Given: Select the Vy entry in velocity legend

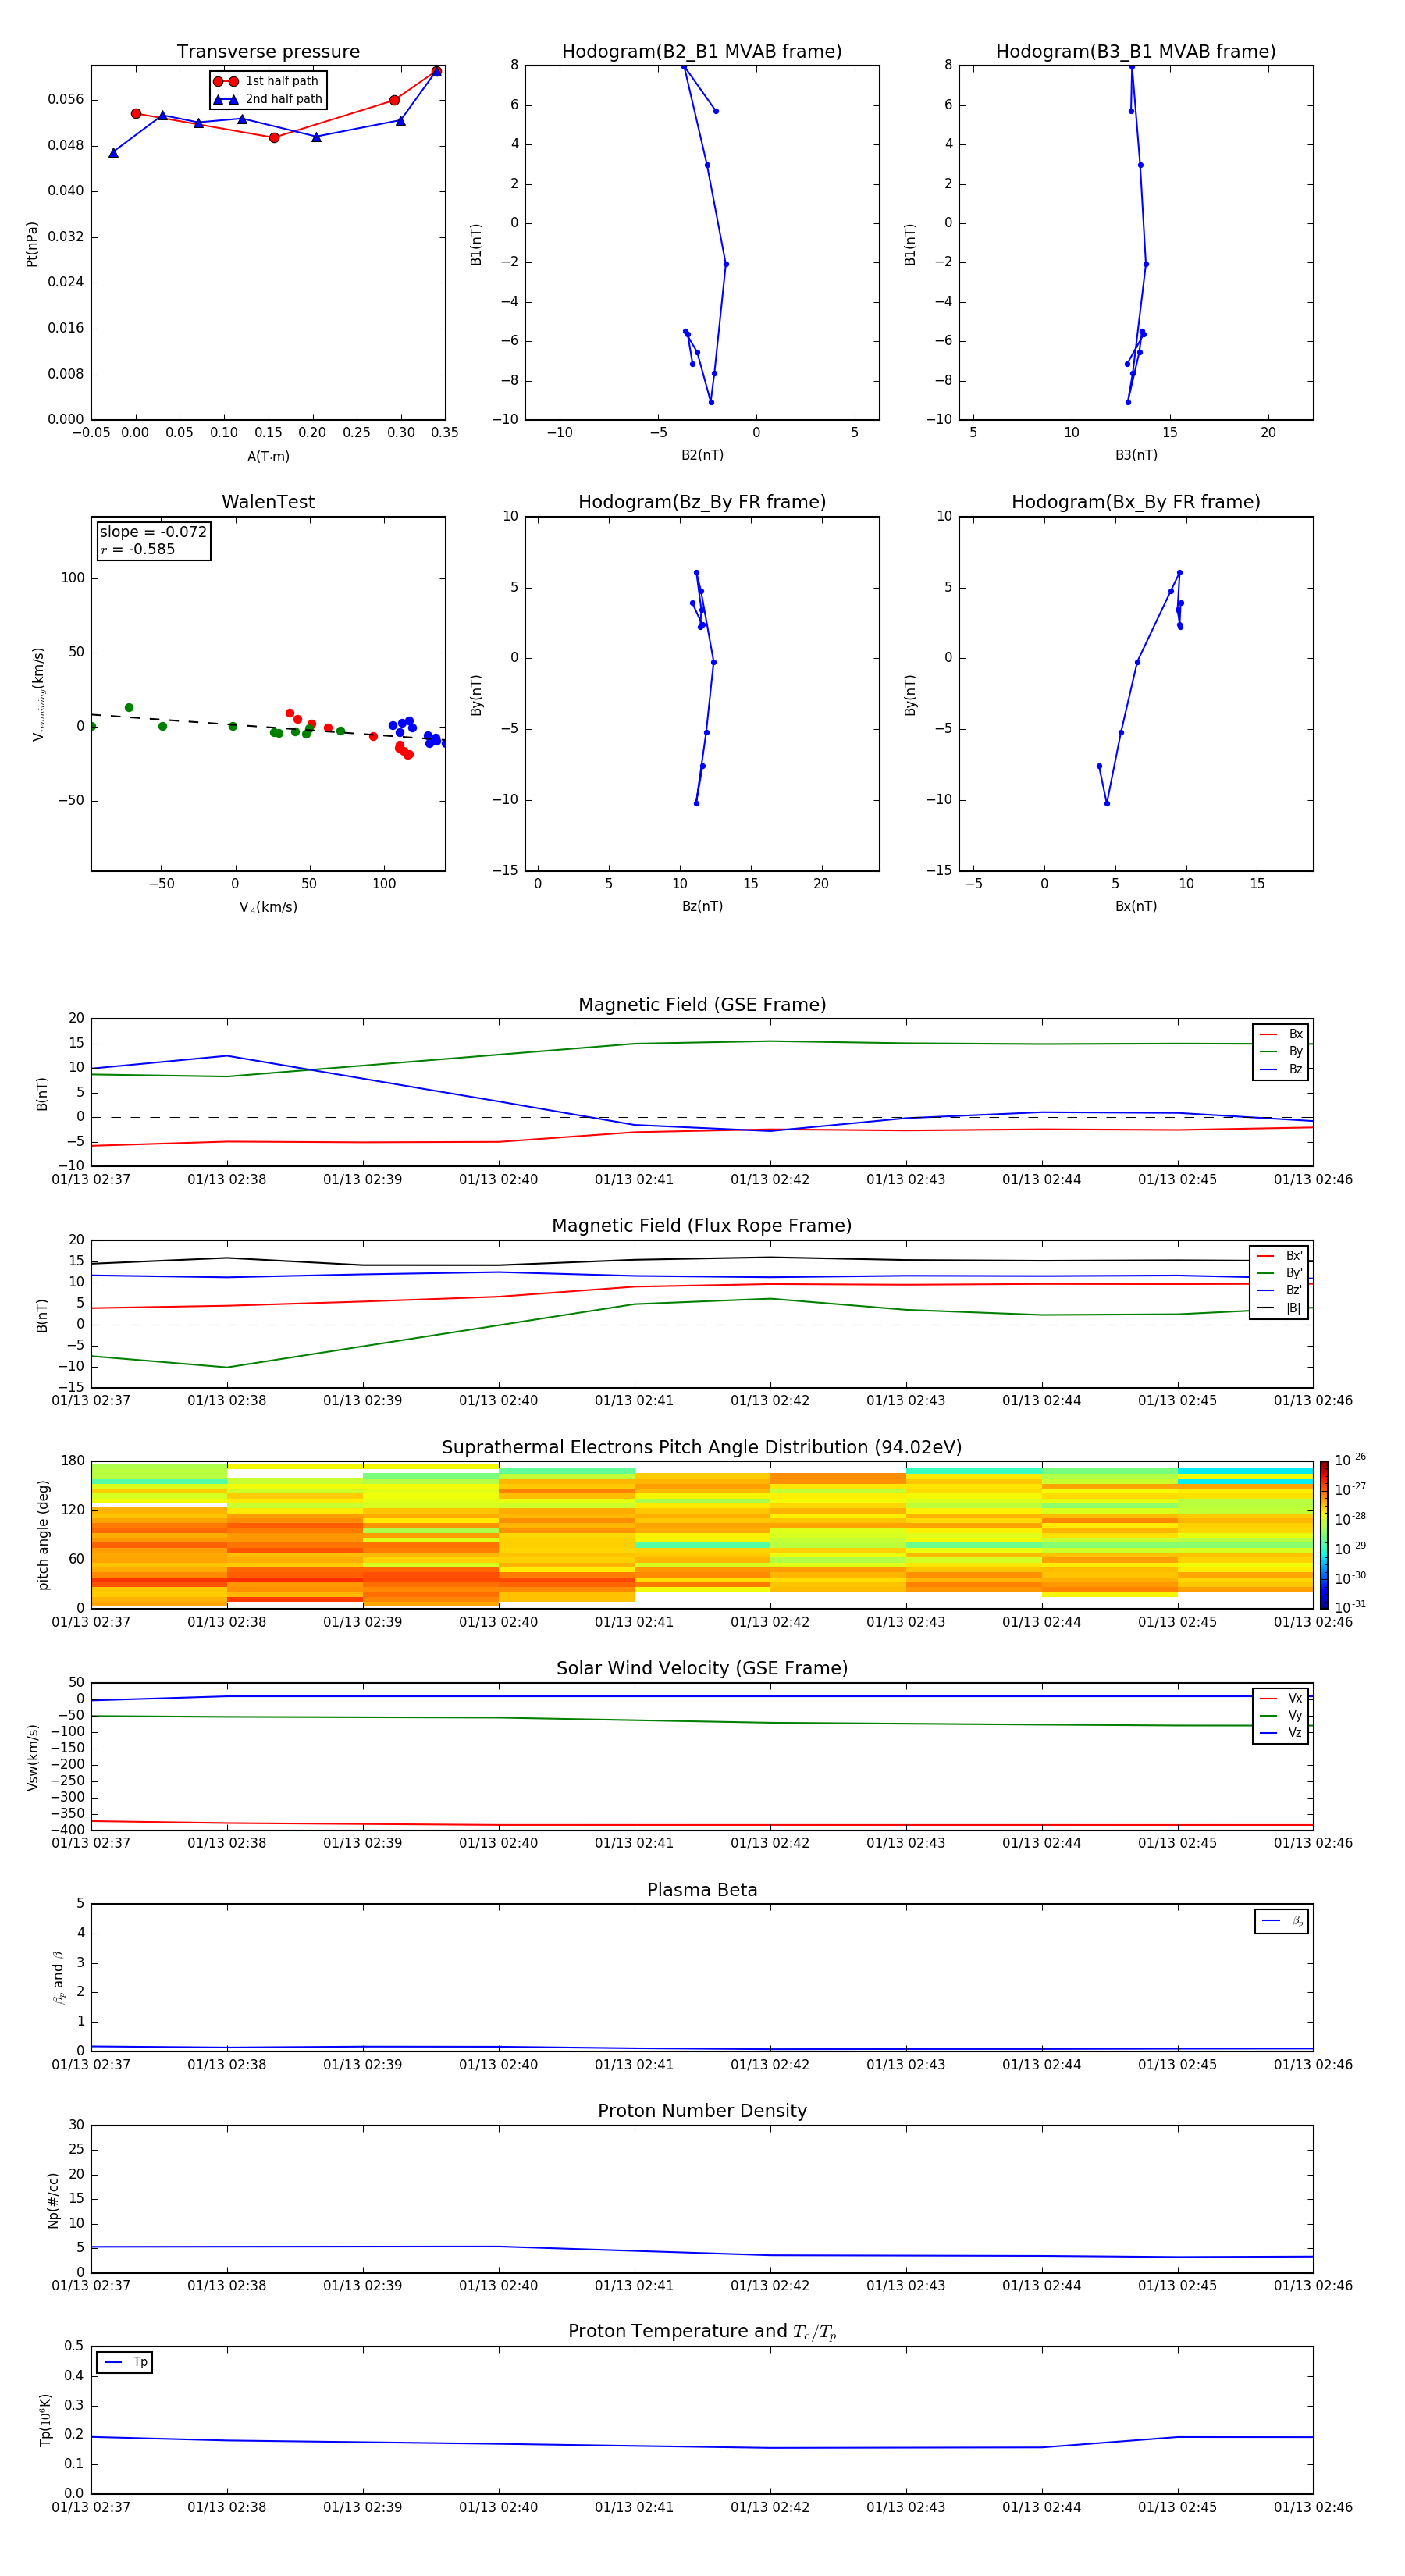Looking at the screenshot, I should [1281, 1715].
